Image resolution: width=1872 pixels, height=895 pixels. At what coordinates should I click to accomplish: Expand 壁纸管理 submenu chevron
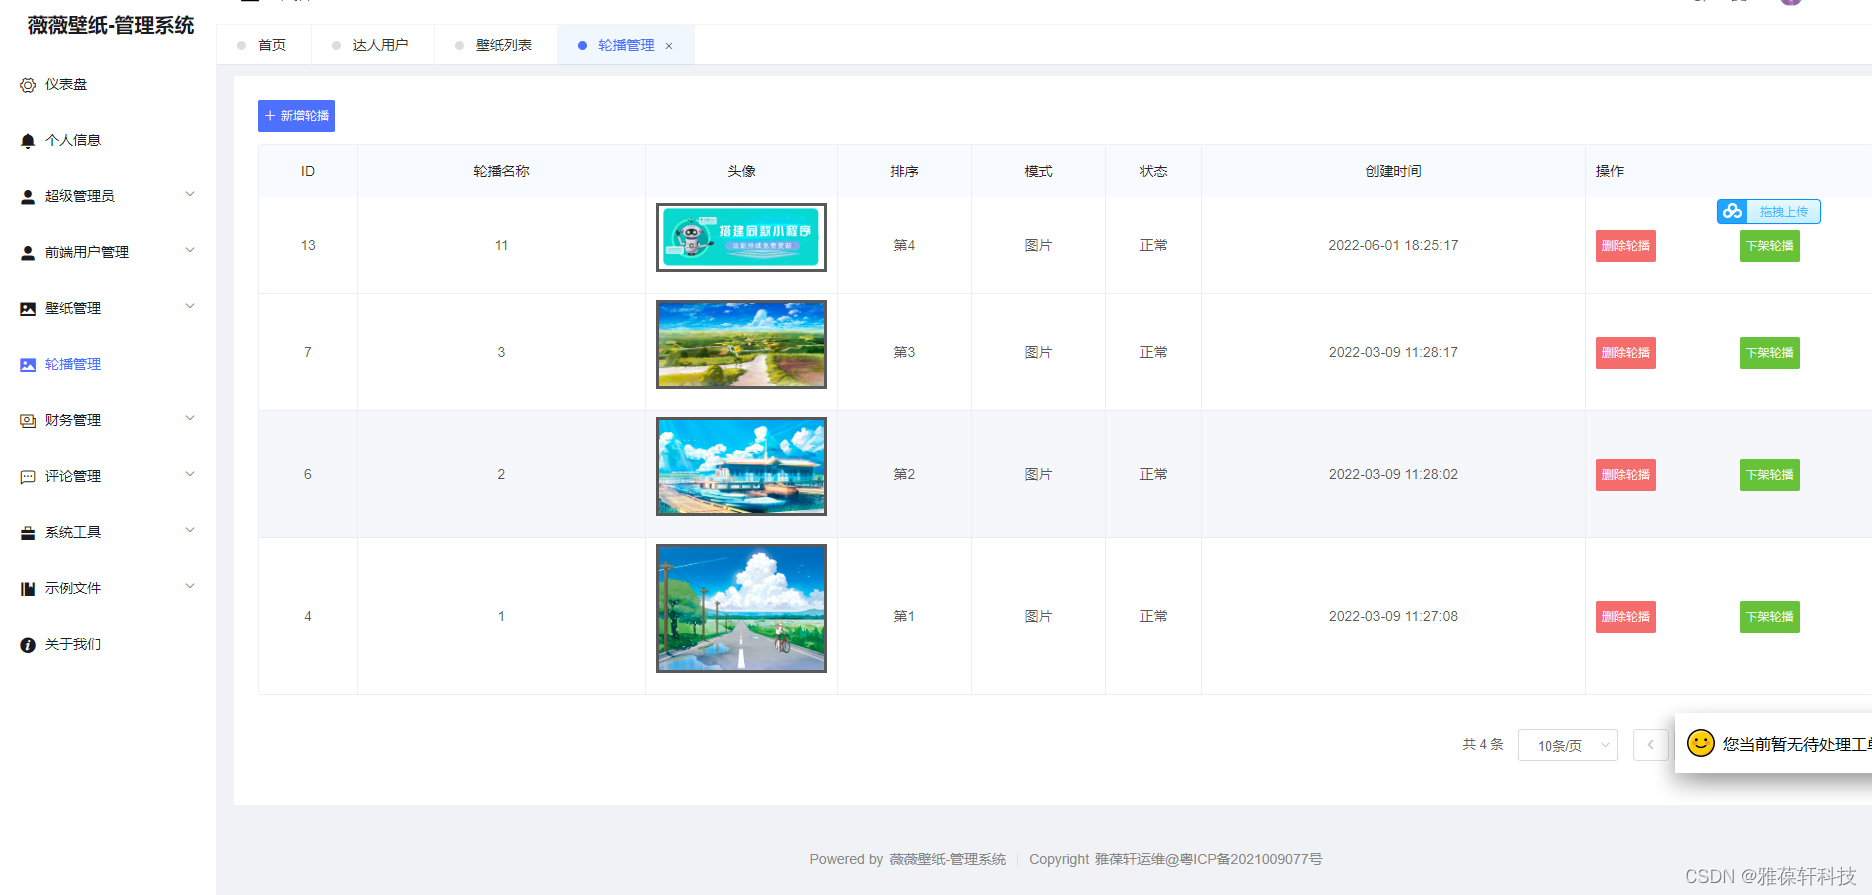pyautogui.click(x=190, y=306)
